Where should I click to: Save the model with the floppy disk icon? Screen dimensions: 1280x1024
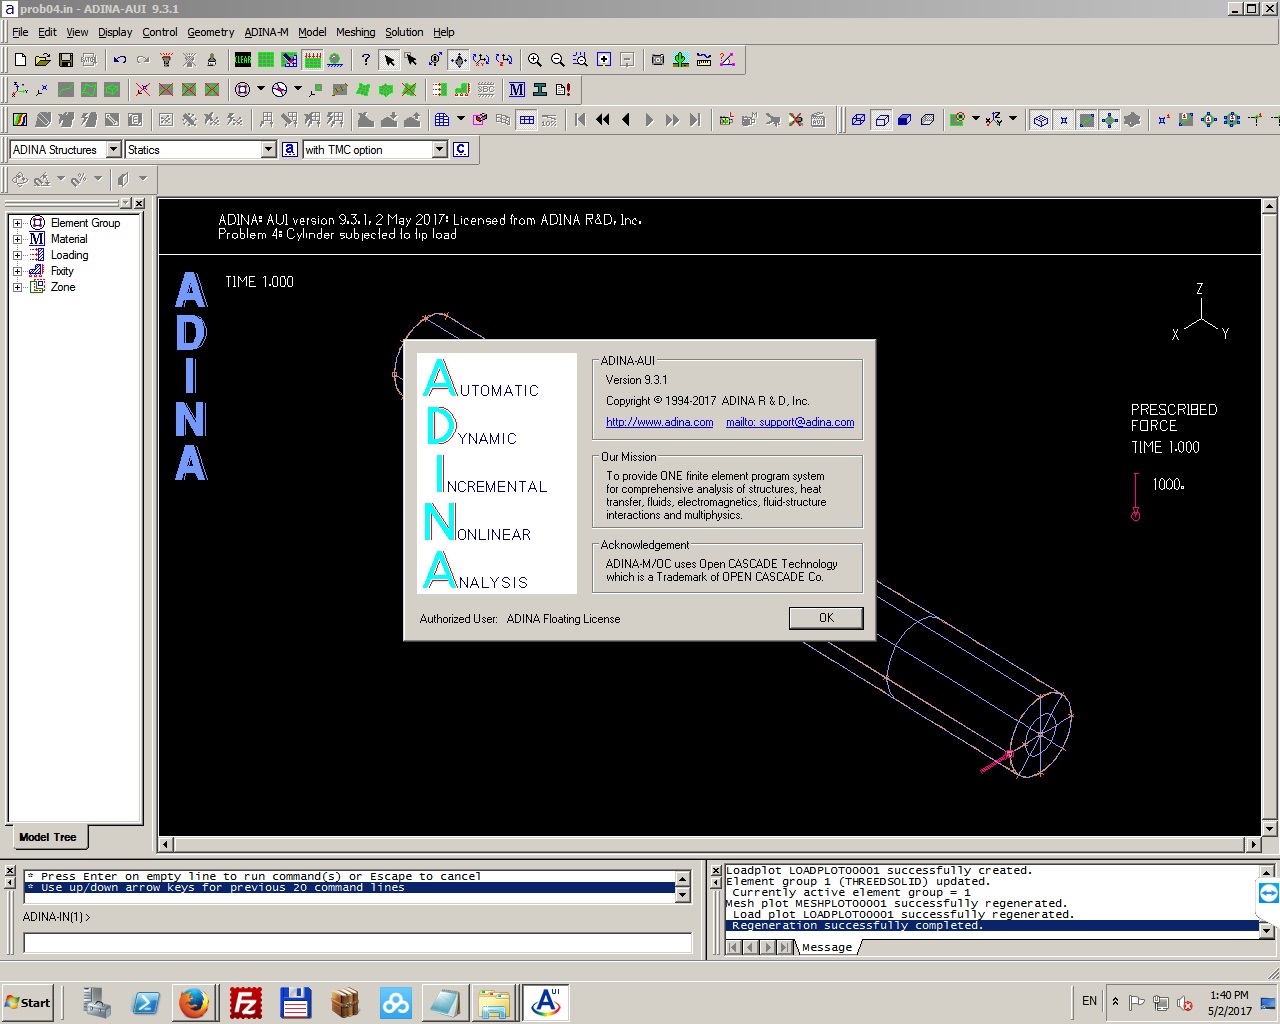66,60
